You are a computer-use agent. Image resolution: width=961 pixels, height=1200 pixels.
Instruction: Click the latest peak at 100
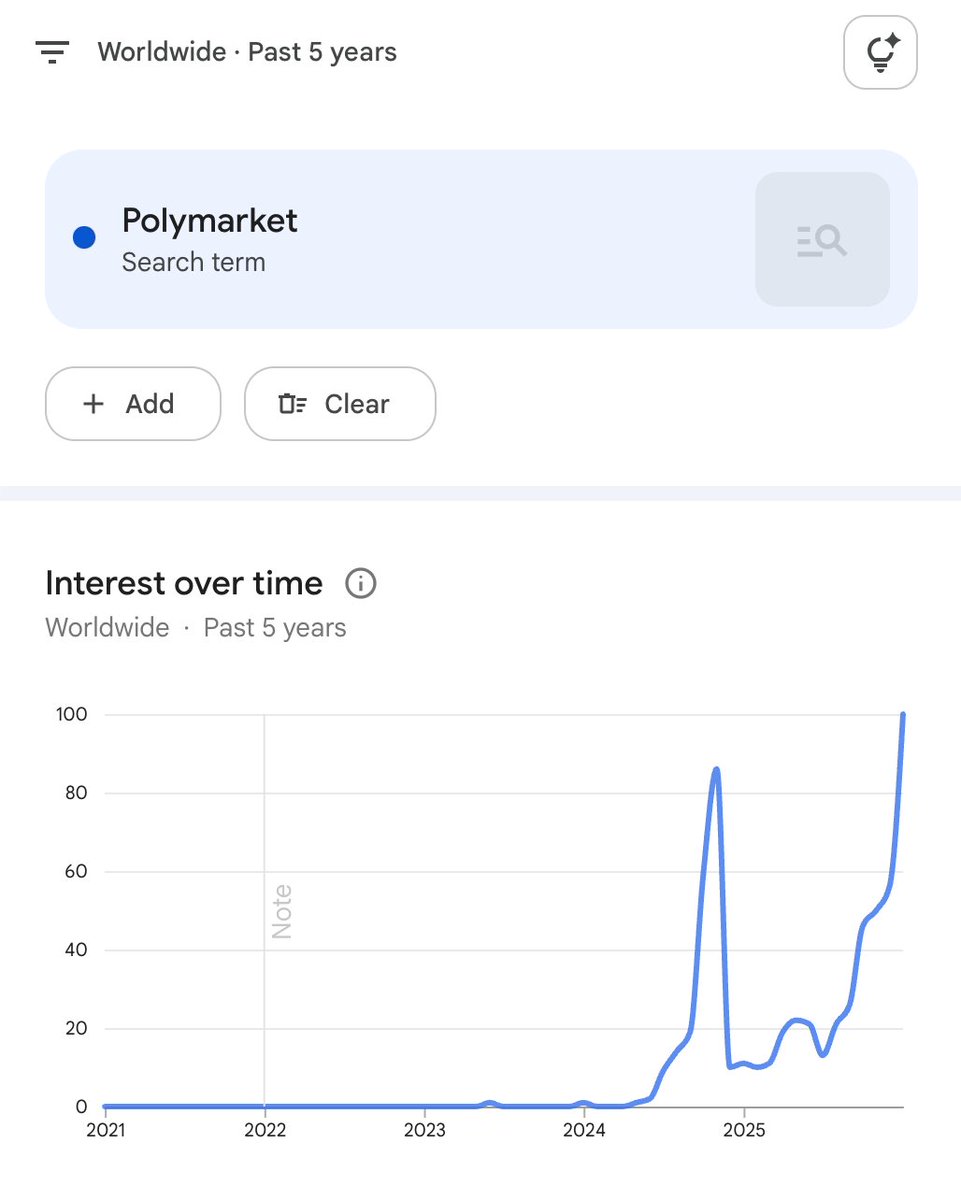[x=903, y=714]
